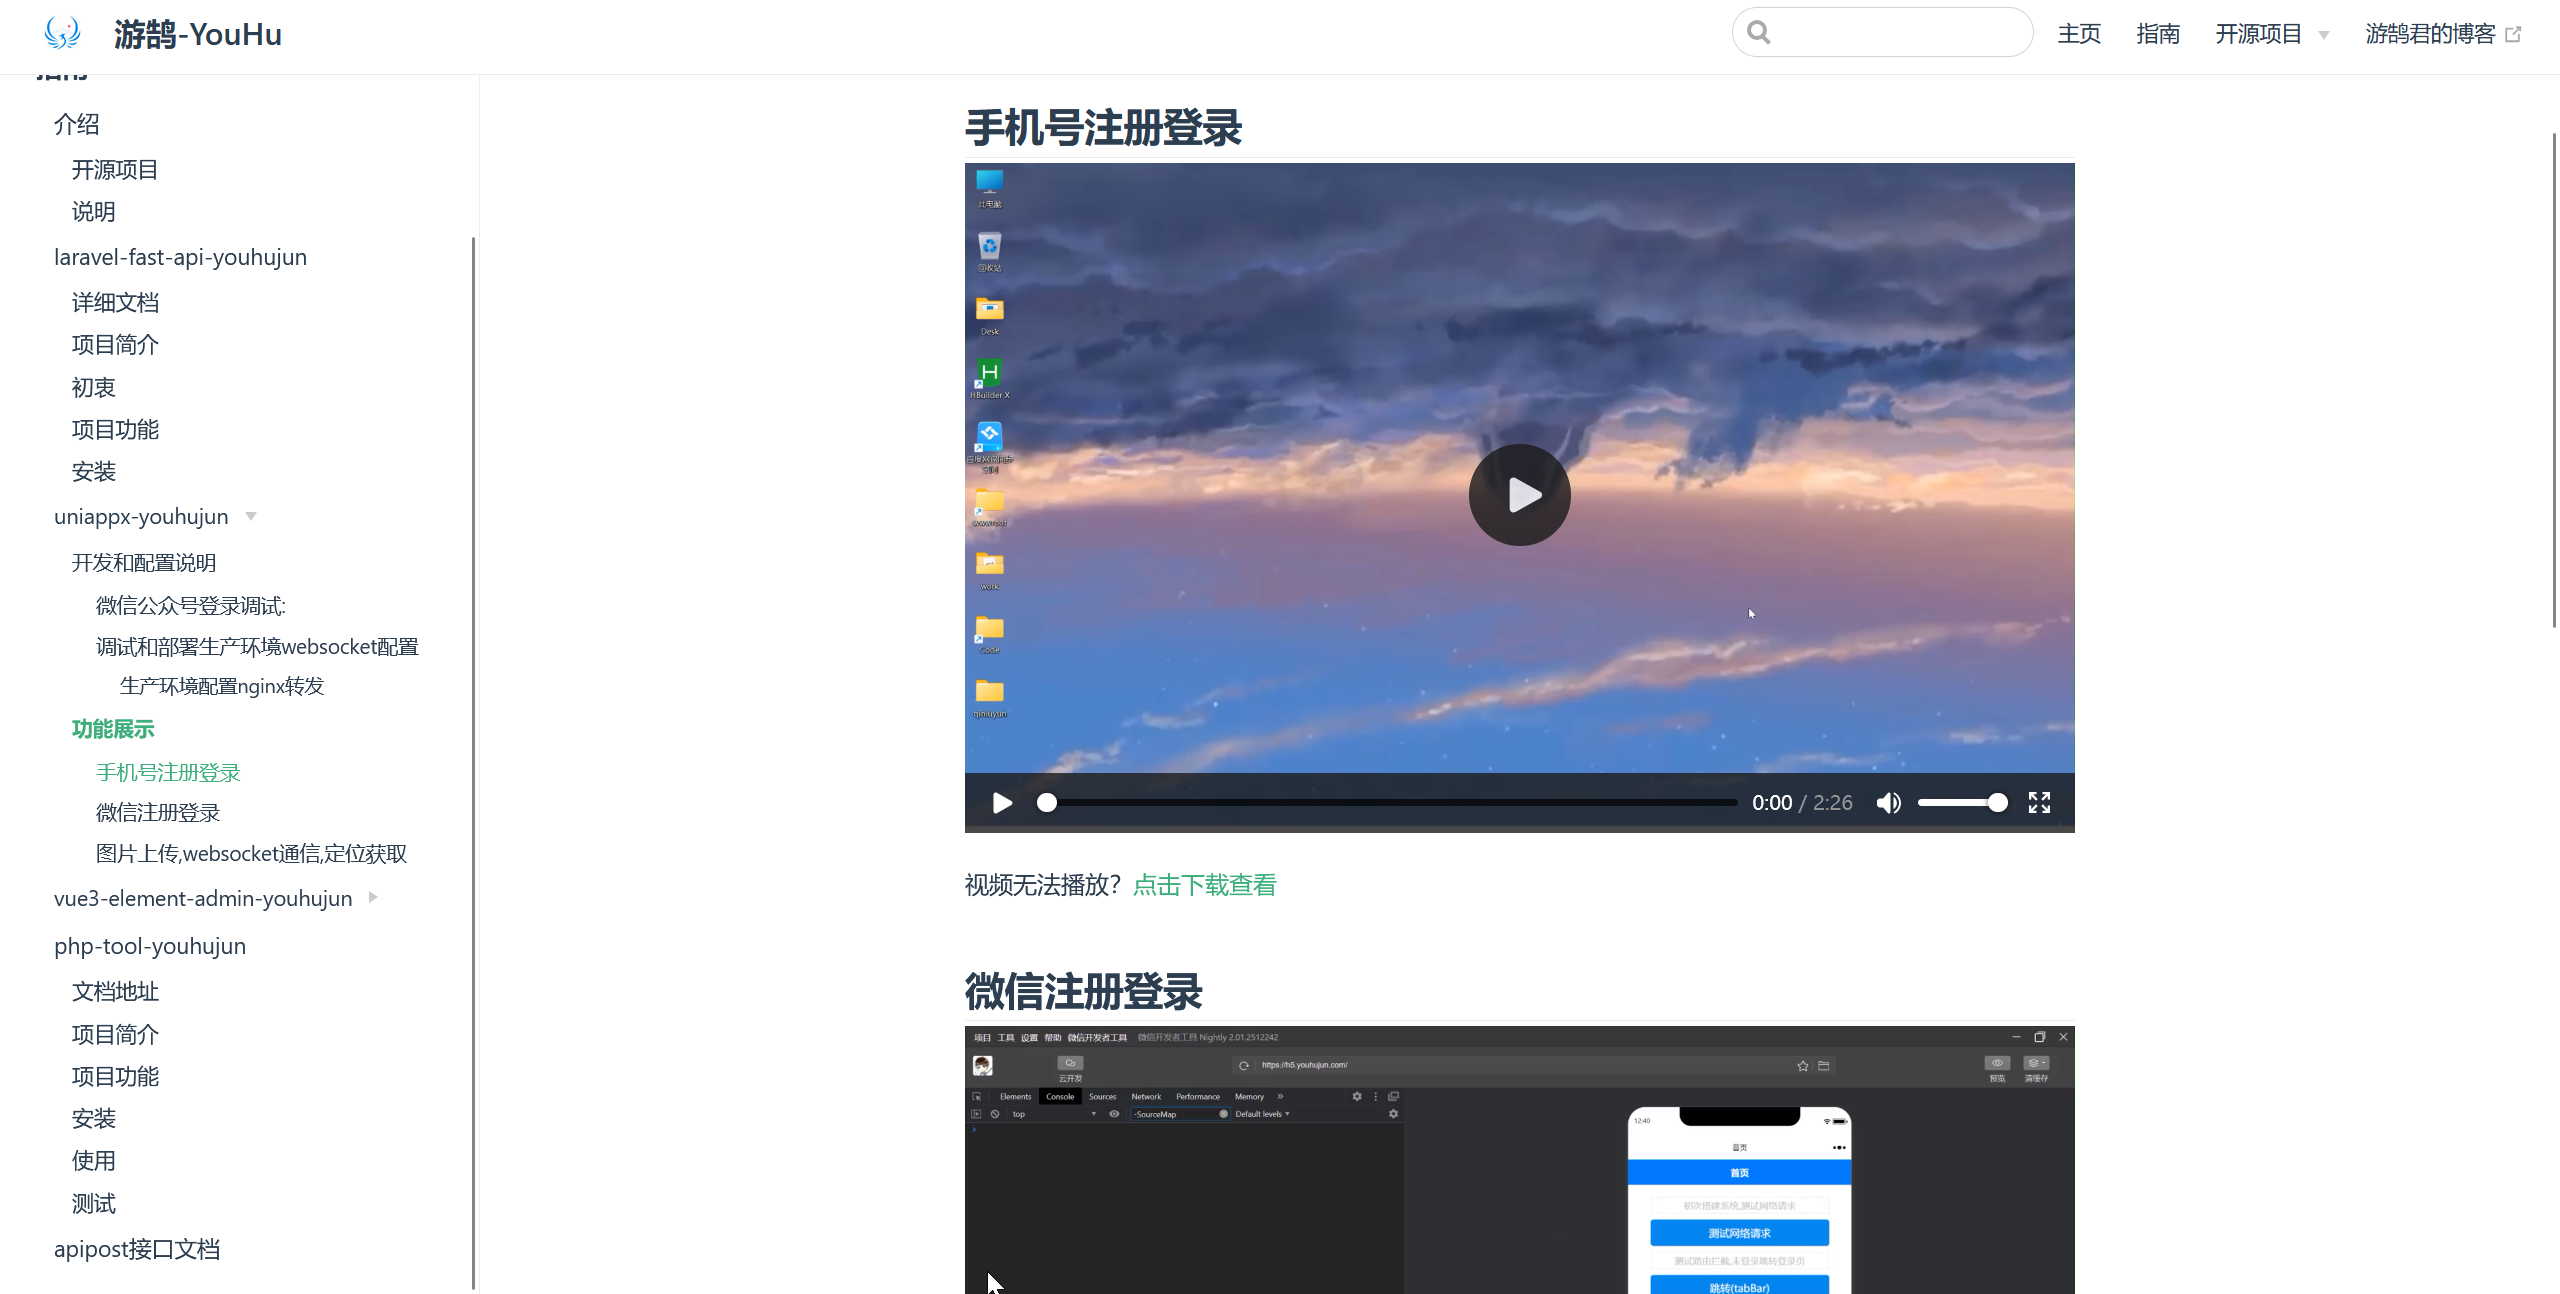Go to 主页 in the top navigation

pos(2079,34)
